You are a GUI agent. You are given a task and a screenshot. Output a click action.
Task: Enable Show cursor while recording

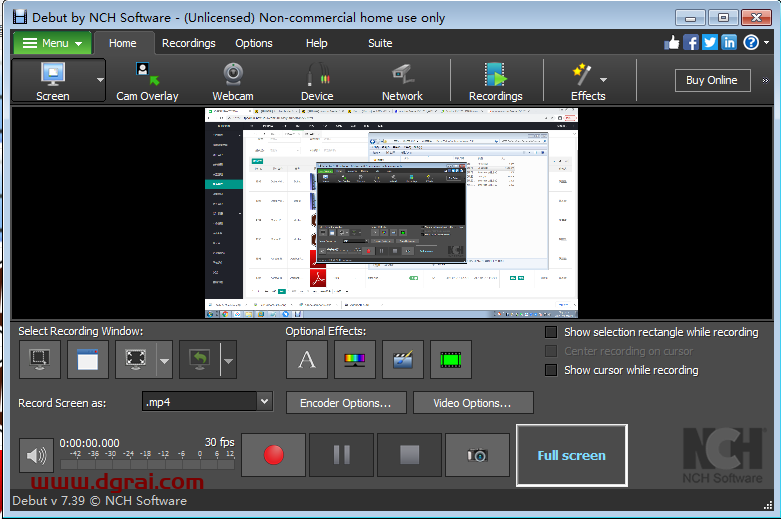(551, 370)
